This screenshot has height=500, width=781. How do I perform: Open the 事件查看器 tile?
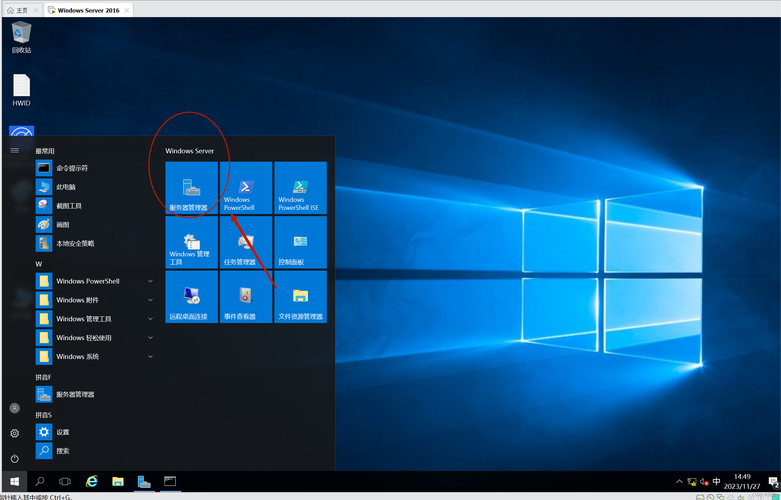pos(246,297)
